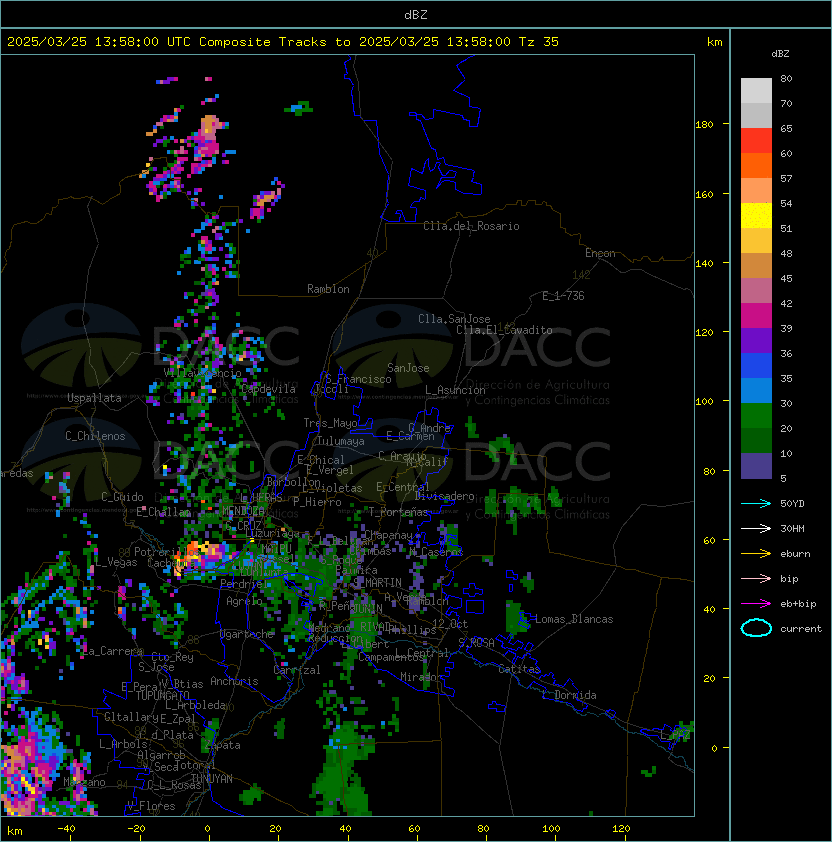Viewport: 832px width, 842px height.
Task: Click the 'Ugarteche' place label
Action: [x=247, y=634]
